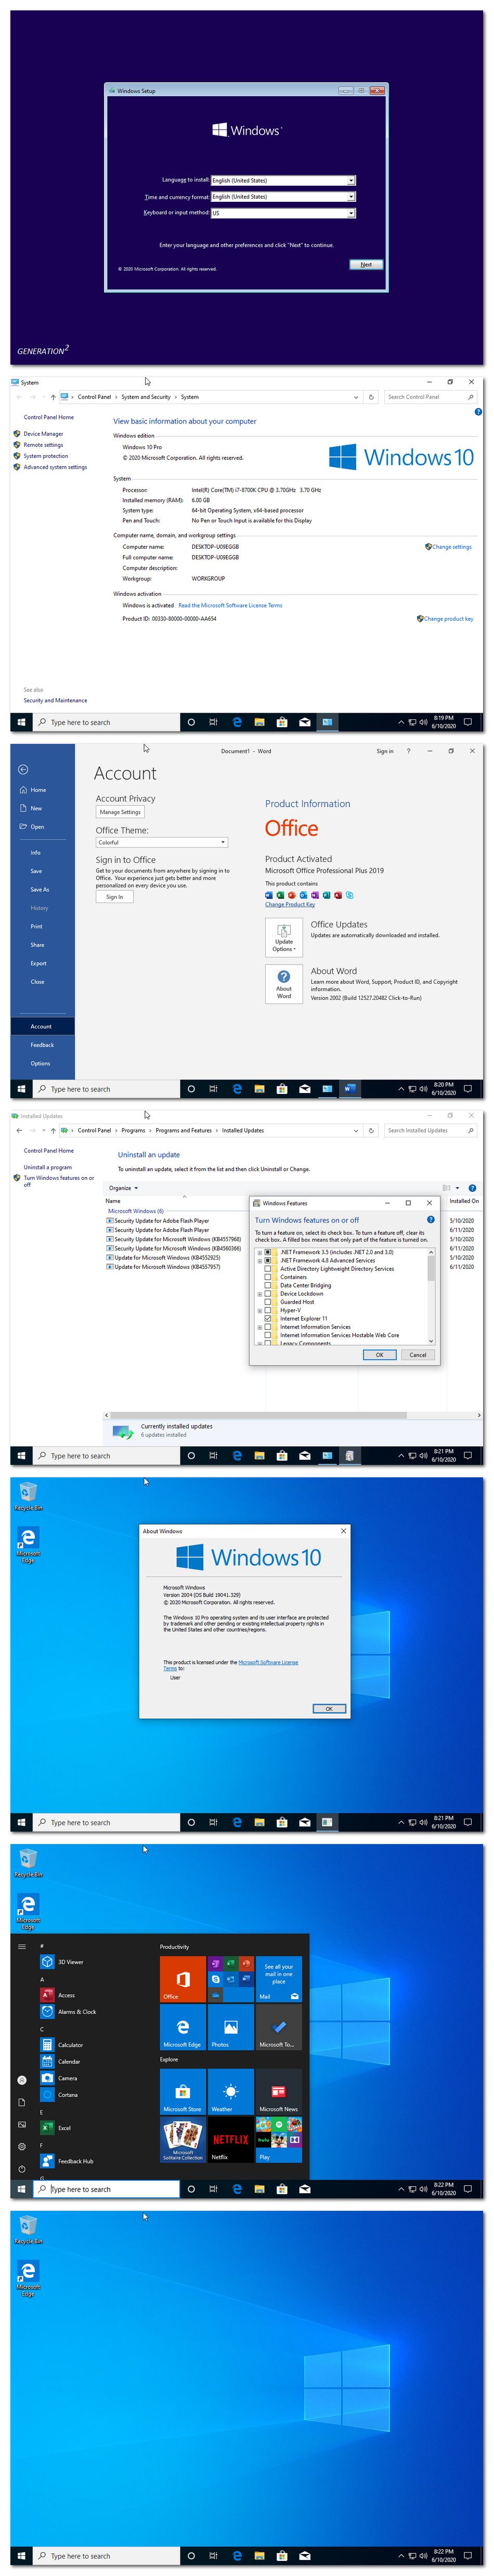
Task: Open Update Options dropdown in Word
Action: pos(284,937)
